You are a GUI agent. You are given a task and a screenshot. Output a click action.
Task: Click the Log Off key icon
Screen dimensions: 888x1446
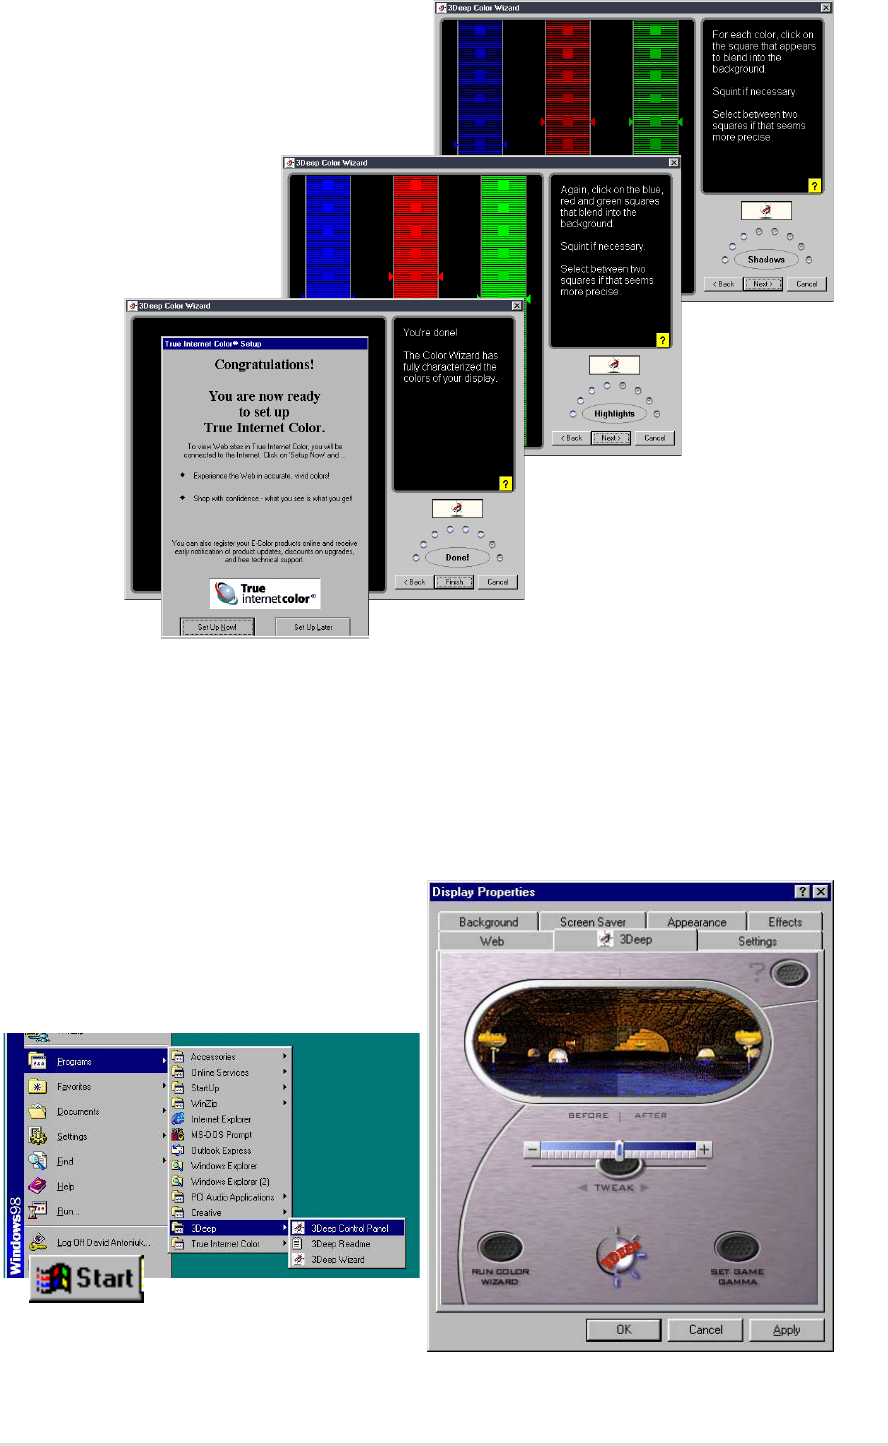click(x=38, y=1242)
